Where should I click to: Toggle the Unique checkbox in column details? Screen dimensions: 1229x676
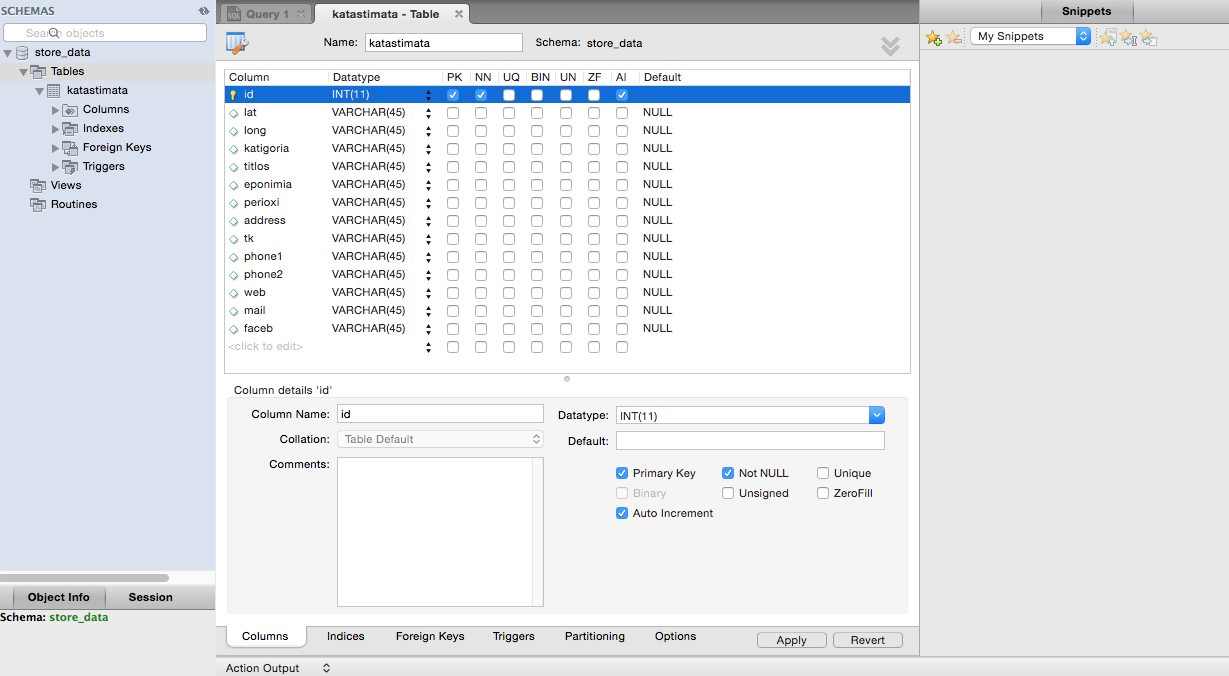coord(823,473)
